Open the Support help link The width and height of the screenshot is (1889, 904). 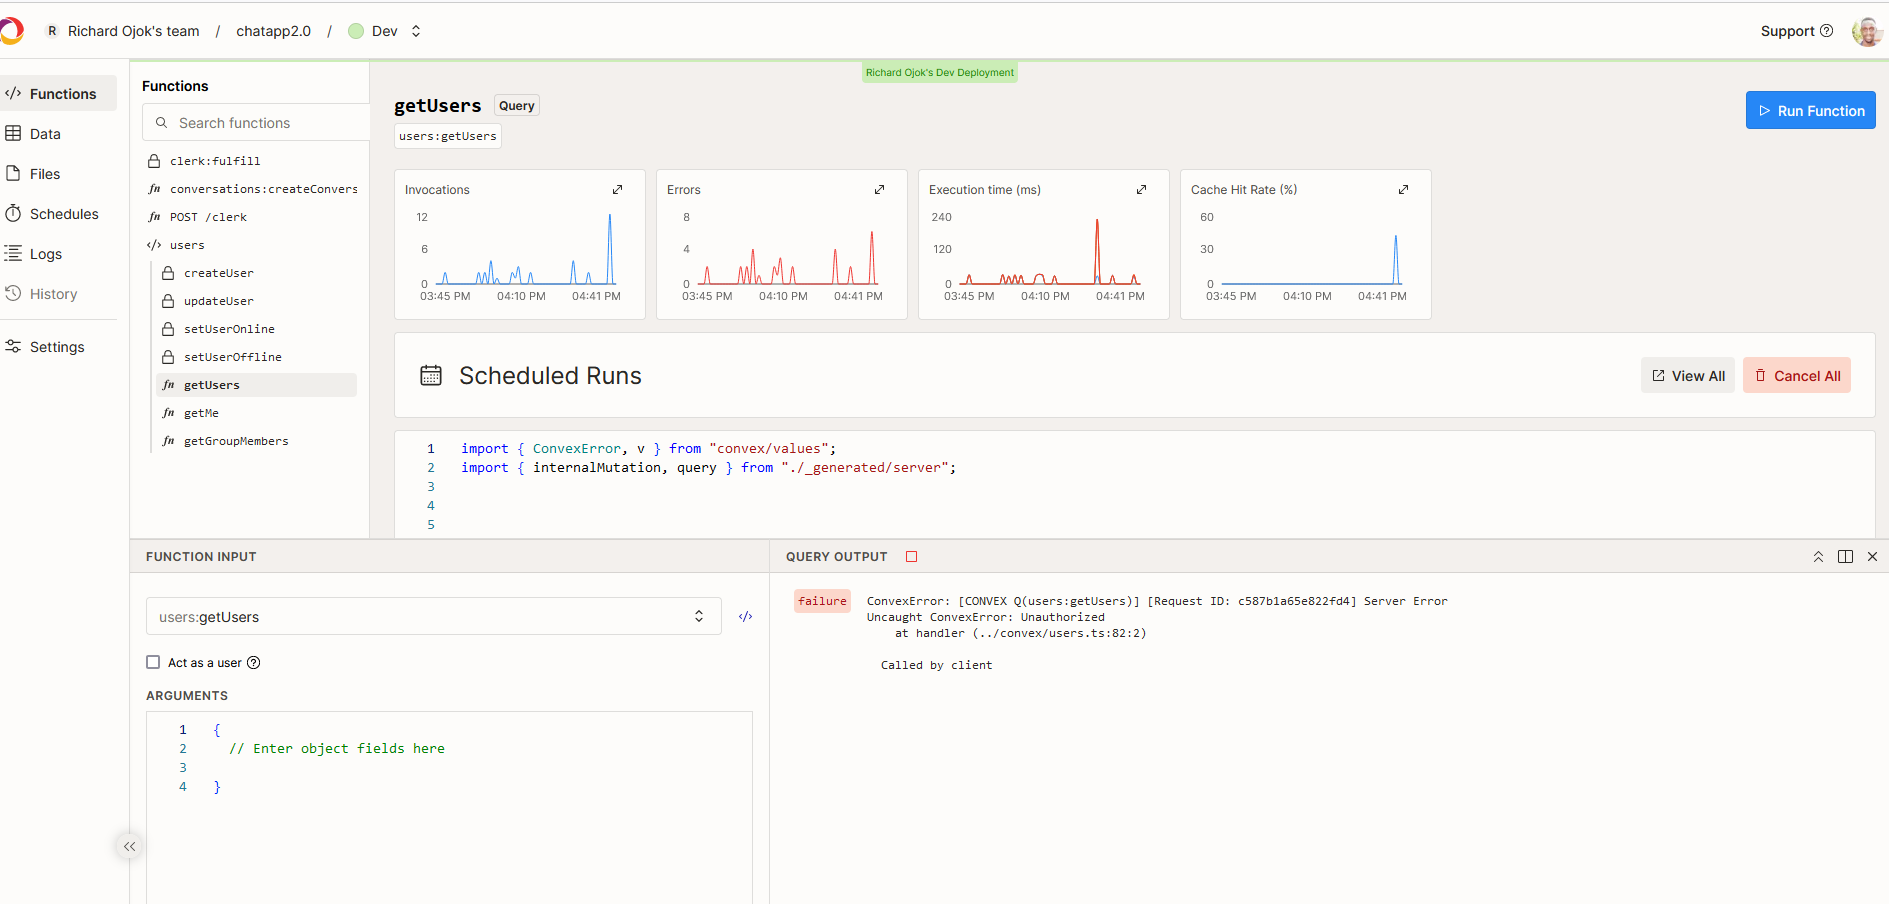coord(1796,31)
